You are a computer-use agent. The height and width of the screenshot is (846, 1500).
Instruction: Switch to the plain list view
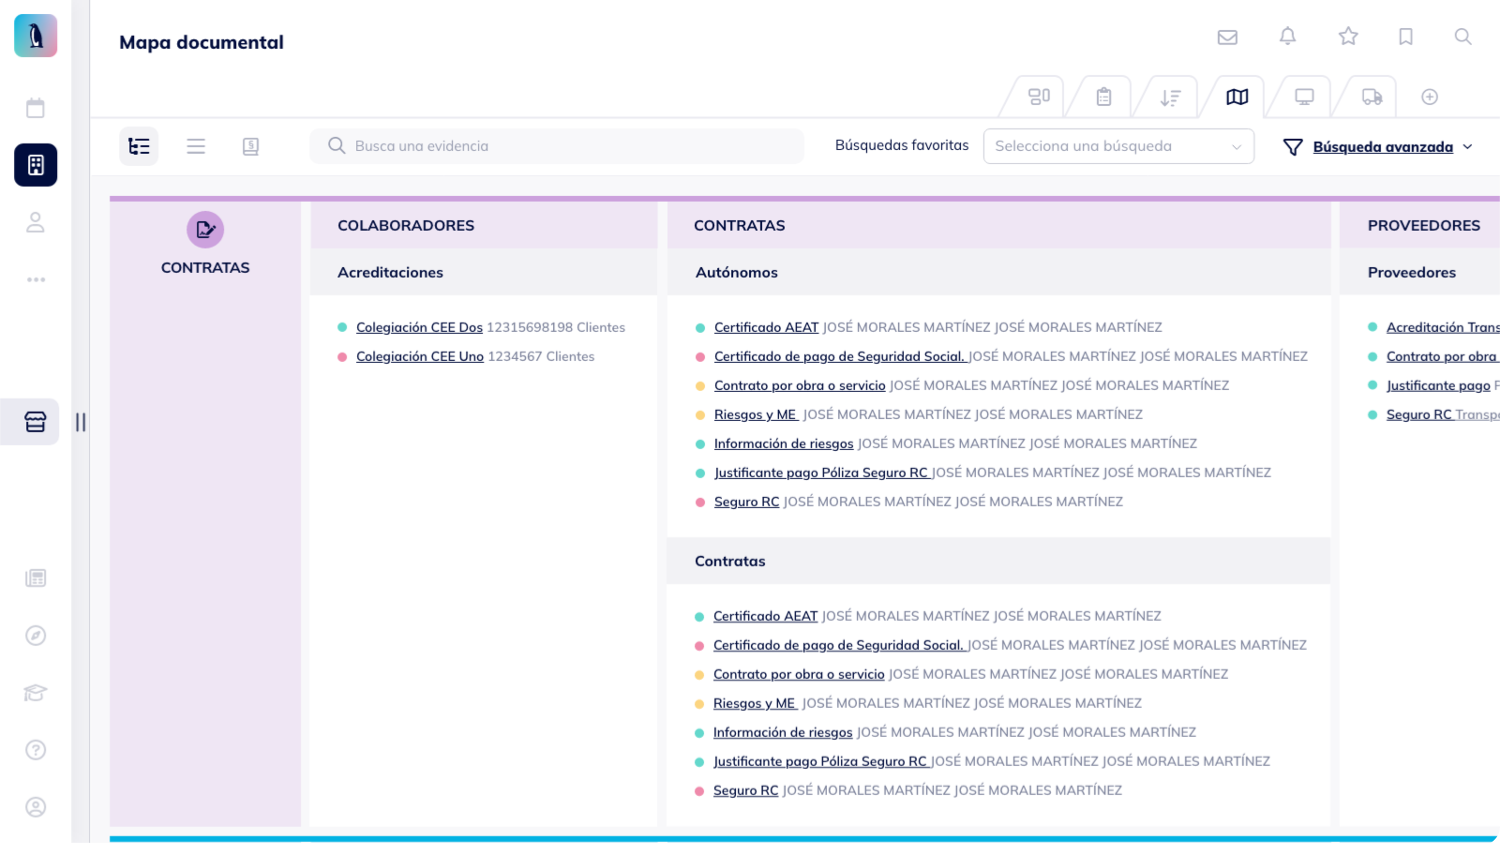pos(196,146)
